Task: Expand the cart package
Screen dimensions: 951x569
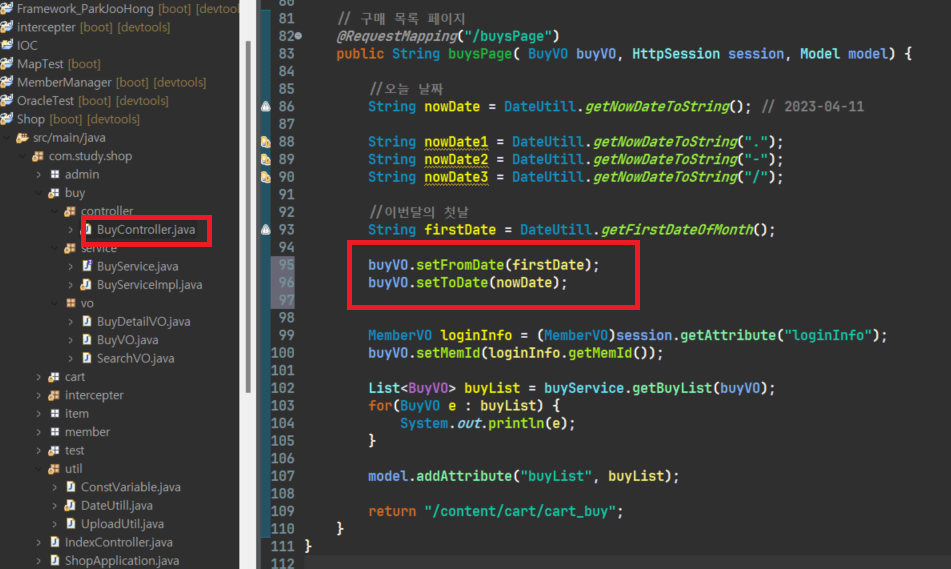Action: coord(39,377)
